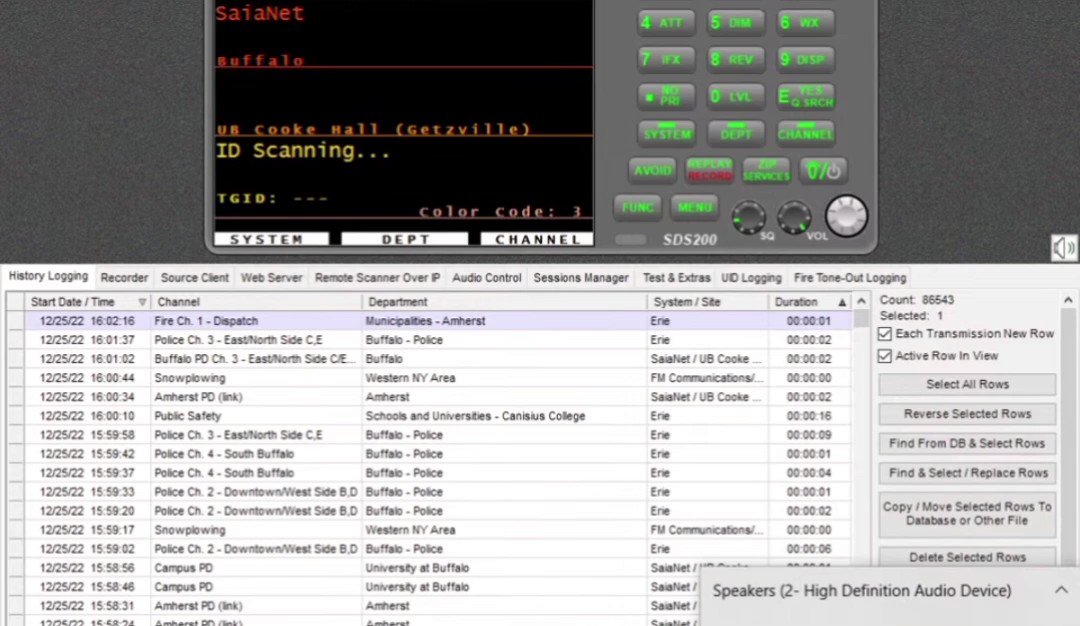
Task: Sort by the Department column header
Action: pyautogui.click(x=504, y=302)
